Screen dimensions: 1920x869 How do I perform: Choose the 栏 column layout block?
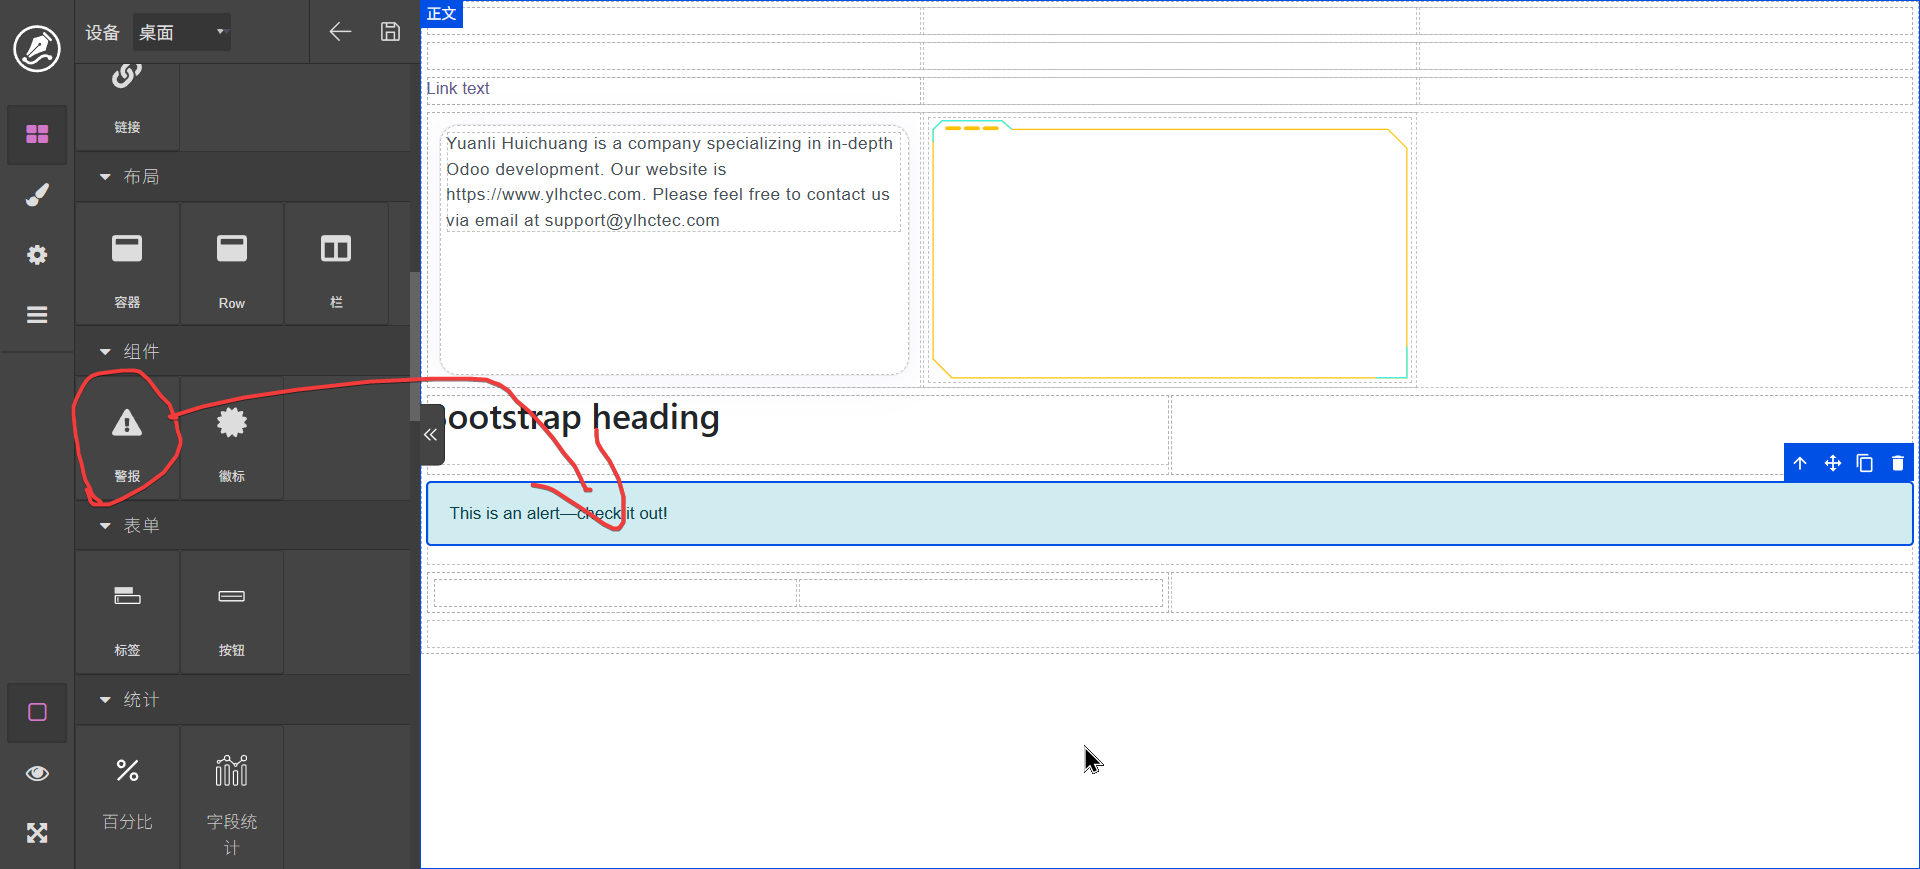336,265
